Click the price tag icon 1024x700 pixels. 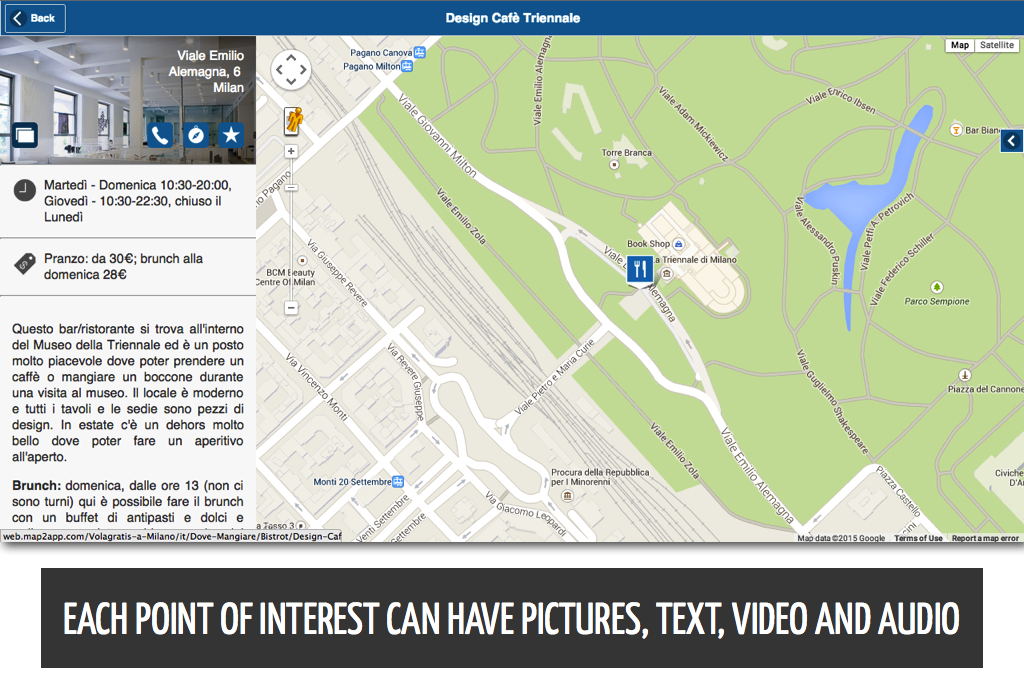click(x=25, y=264)
